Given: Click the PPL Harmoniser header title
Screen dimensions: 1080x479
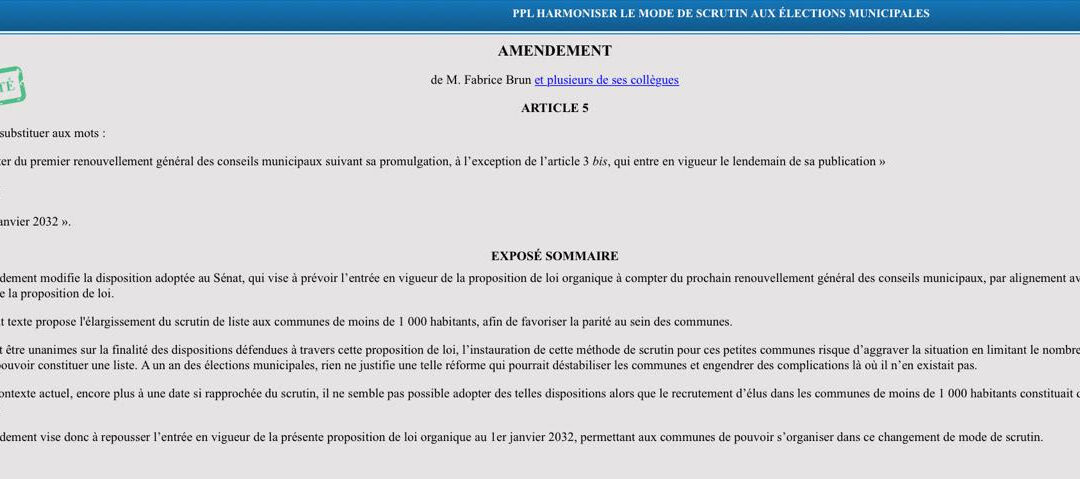Looking at the screenshot, I should pos(720,14).
